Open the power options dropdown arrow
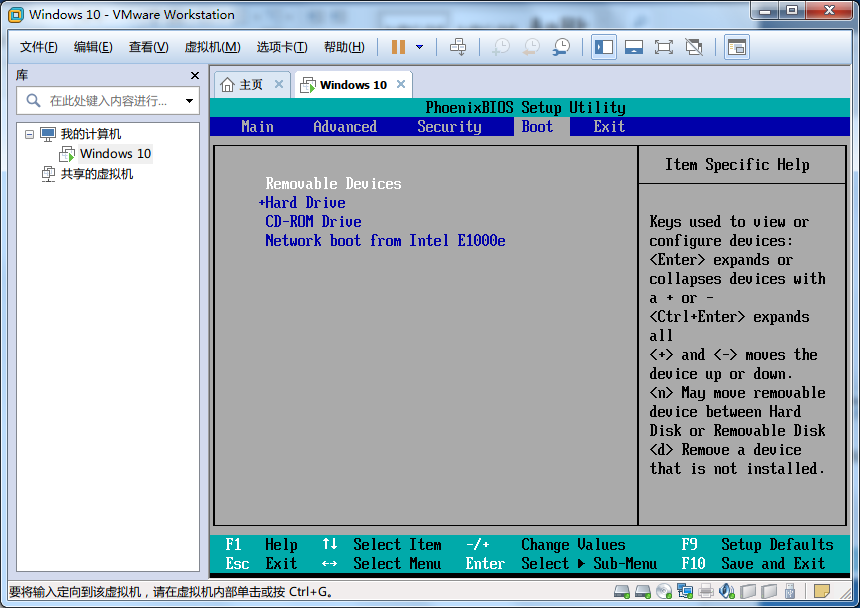Image resolution: width=860 pixels, height=608 pixels. (419, 47)
